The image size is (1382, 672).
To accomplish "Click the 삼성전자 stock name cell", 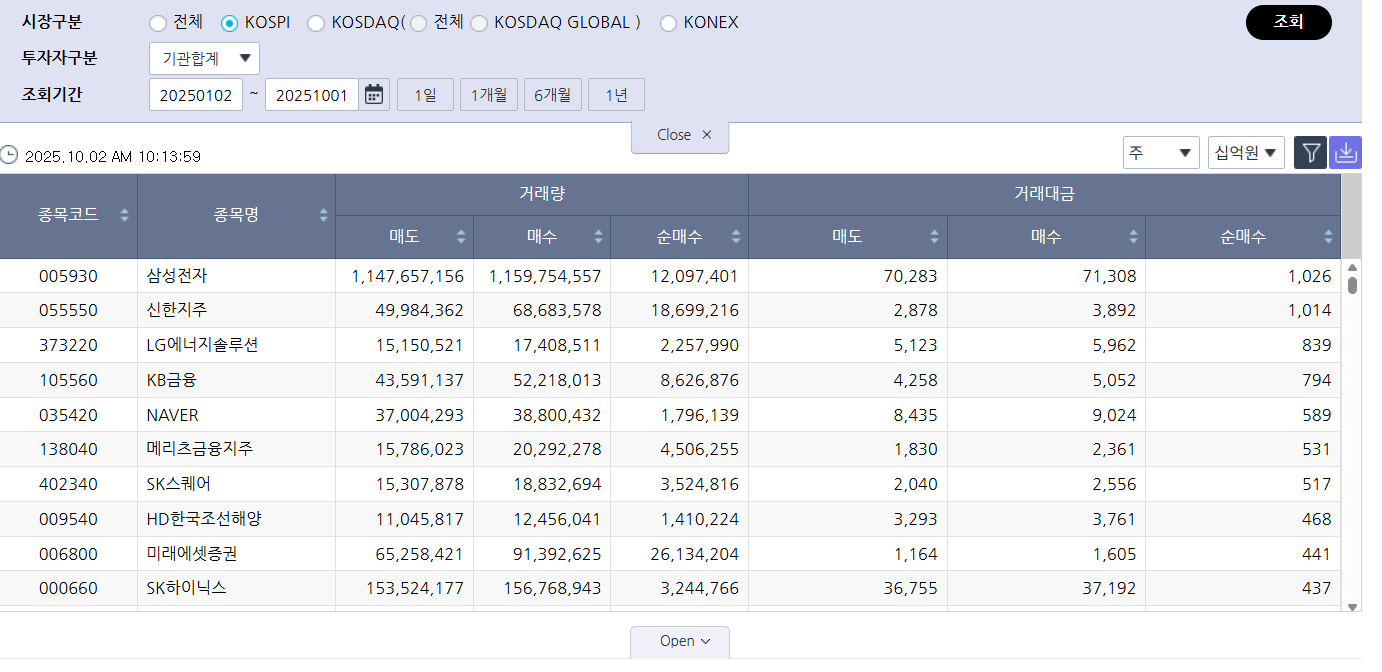I will [x=236, y=276].
